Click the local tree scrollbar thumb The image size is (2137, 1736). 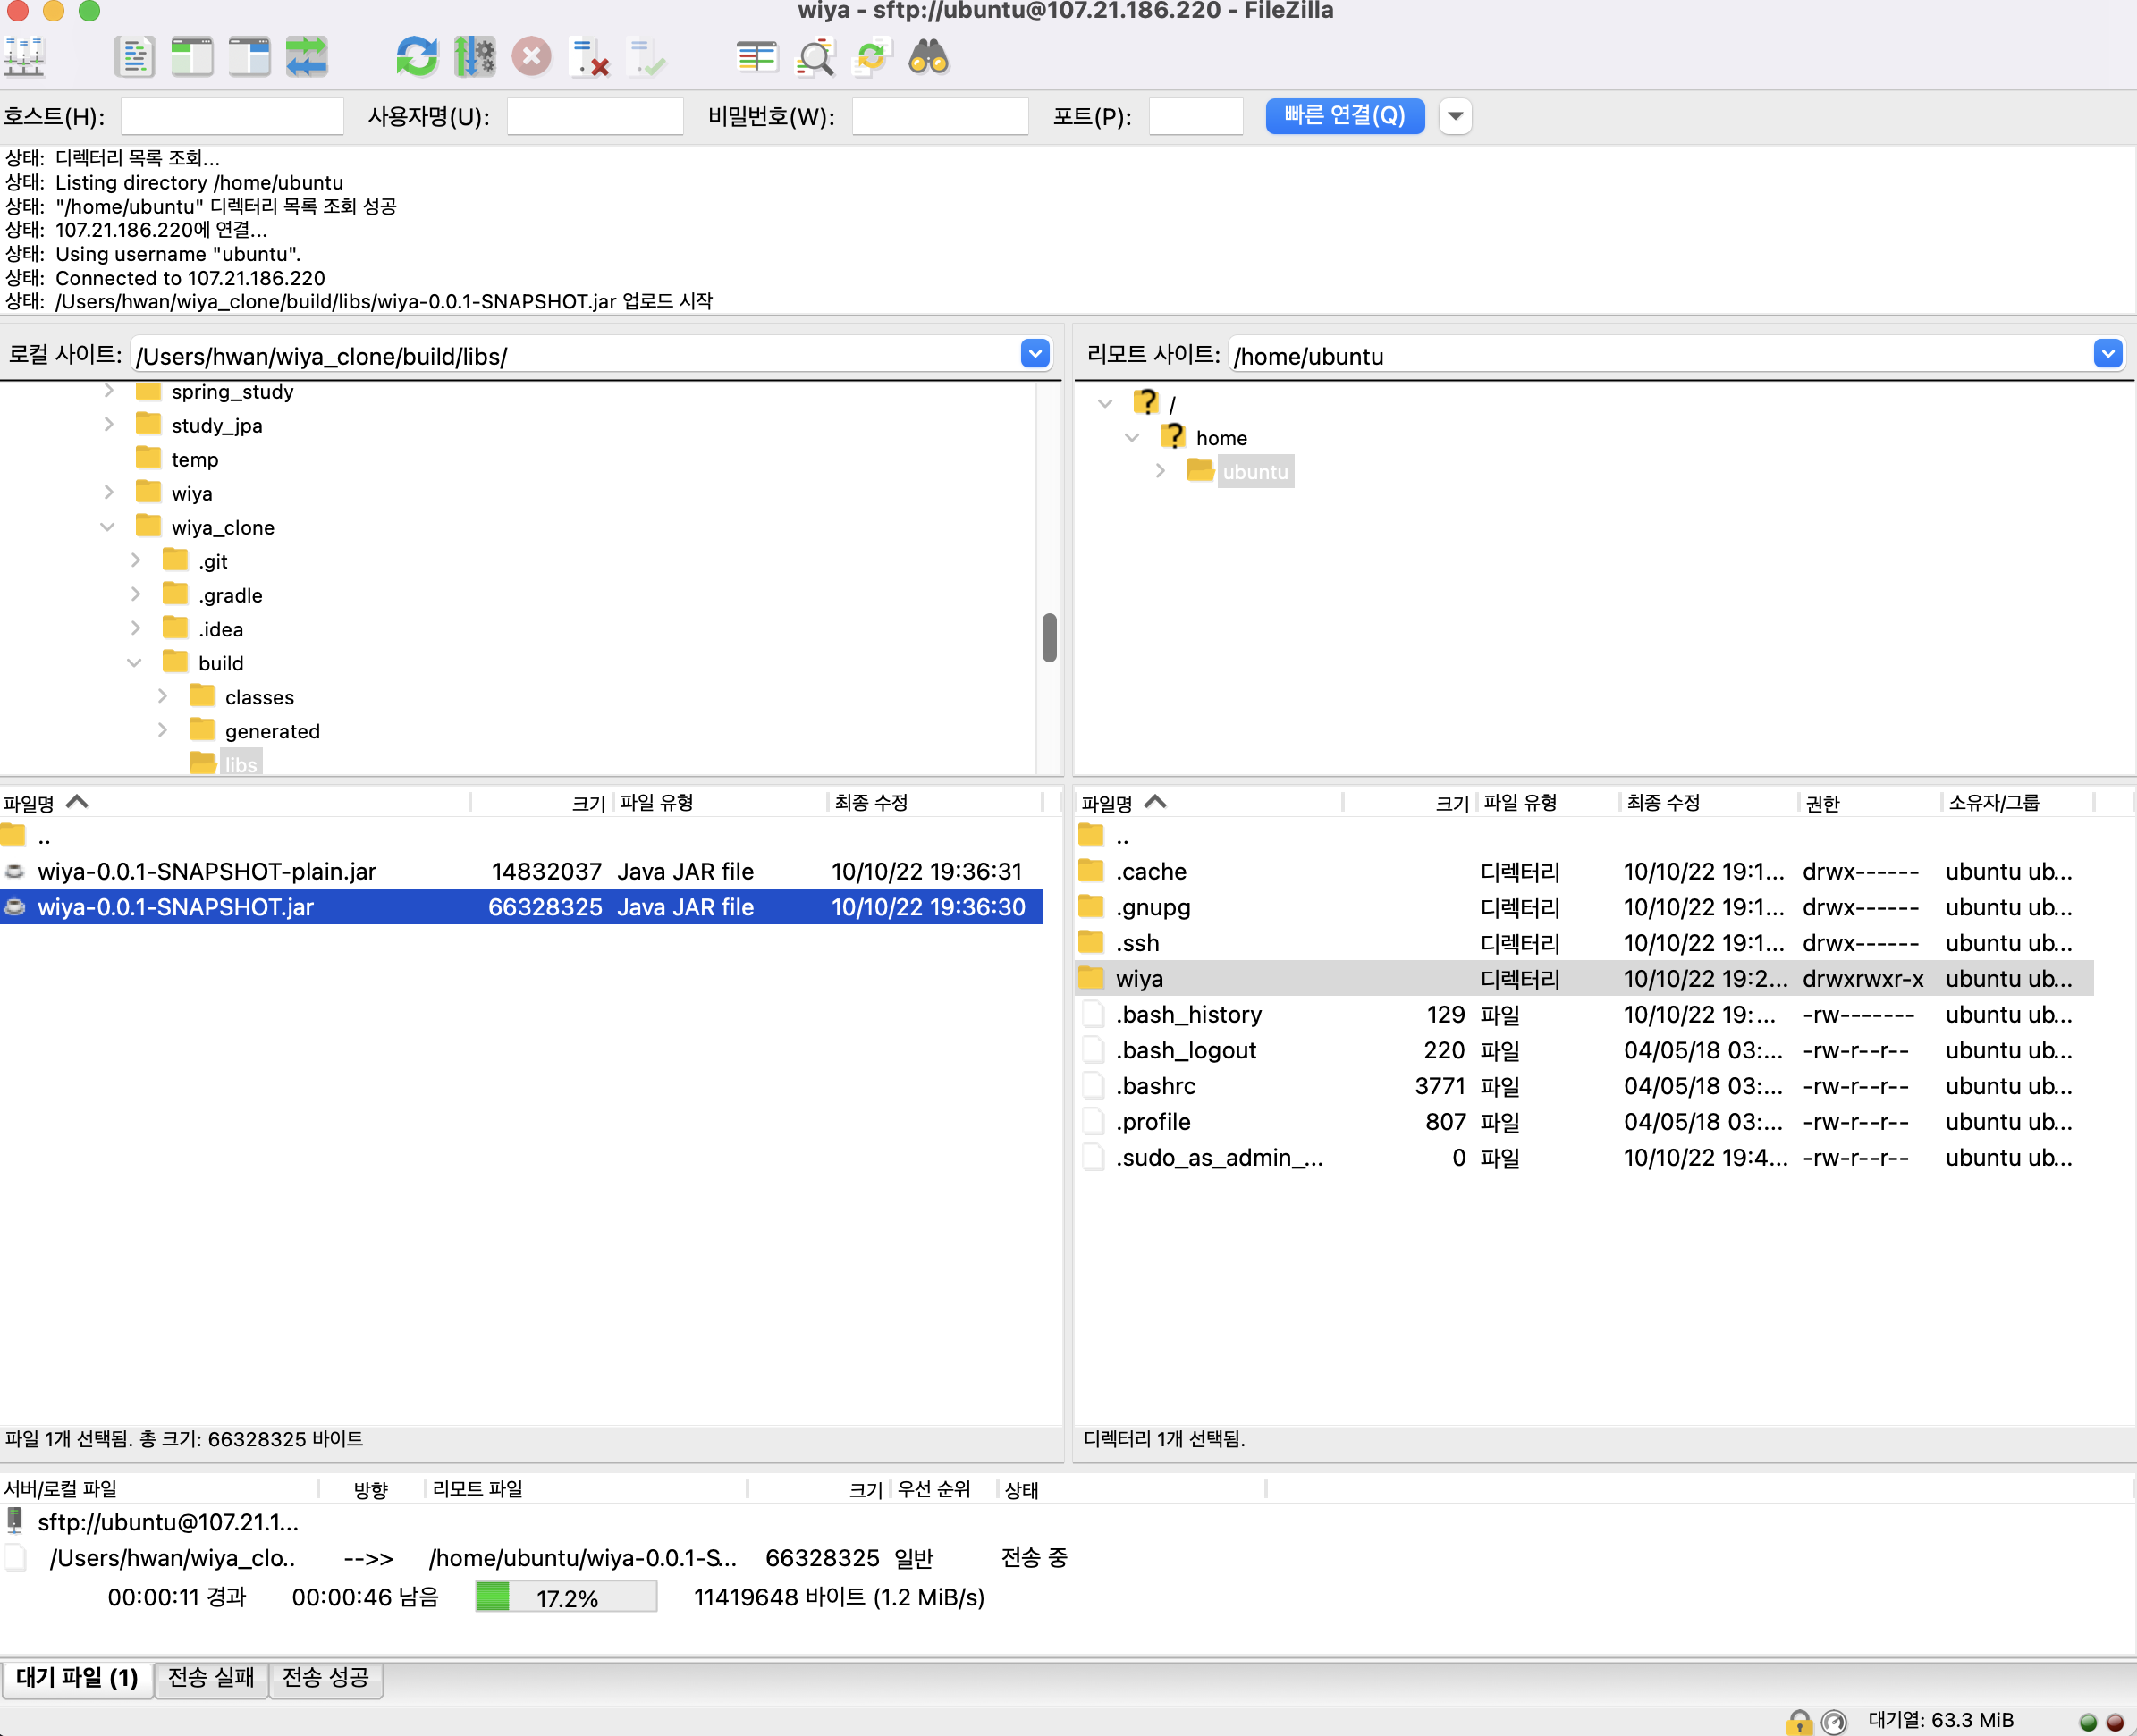[1050, 637]
